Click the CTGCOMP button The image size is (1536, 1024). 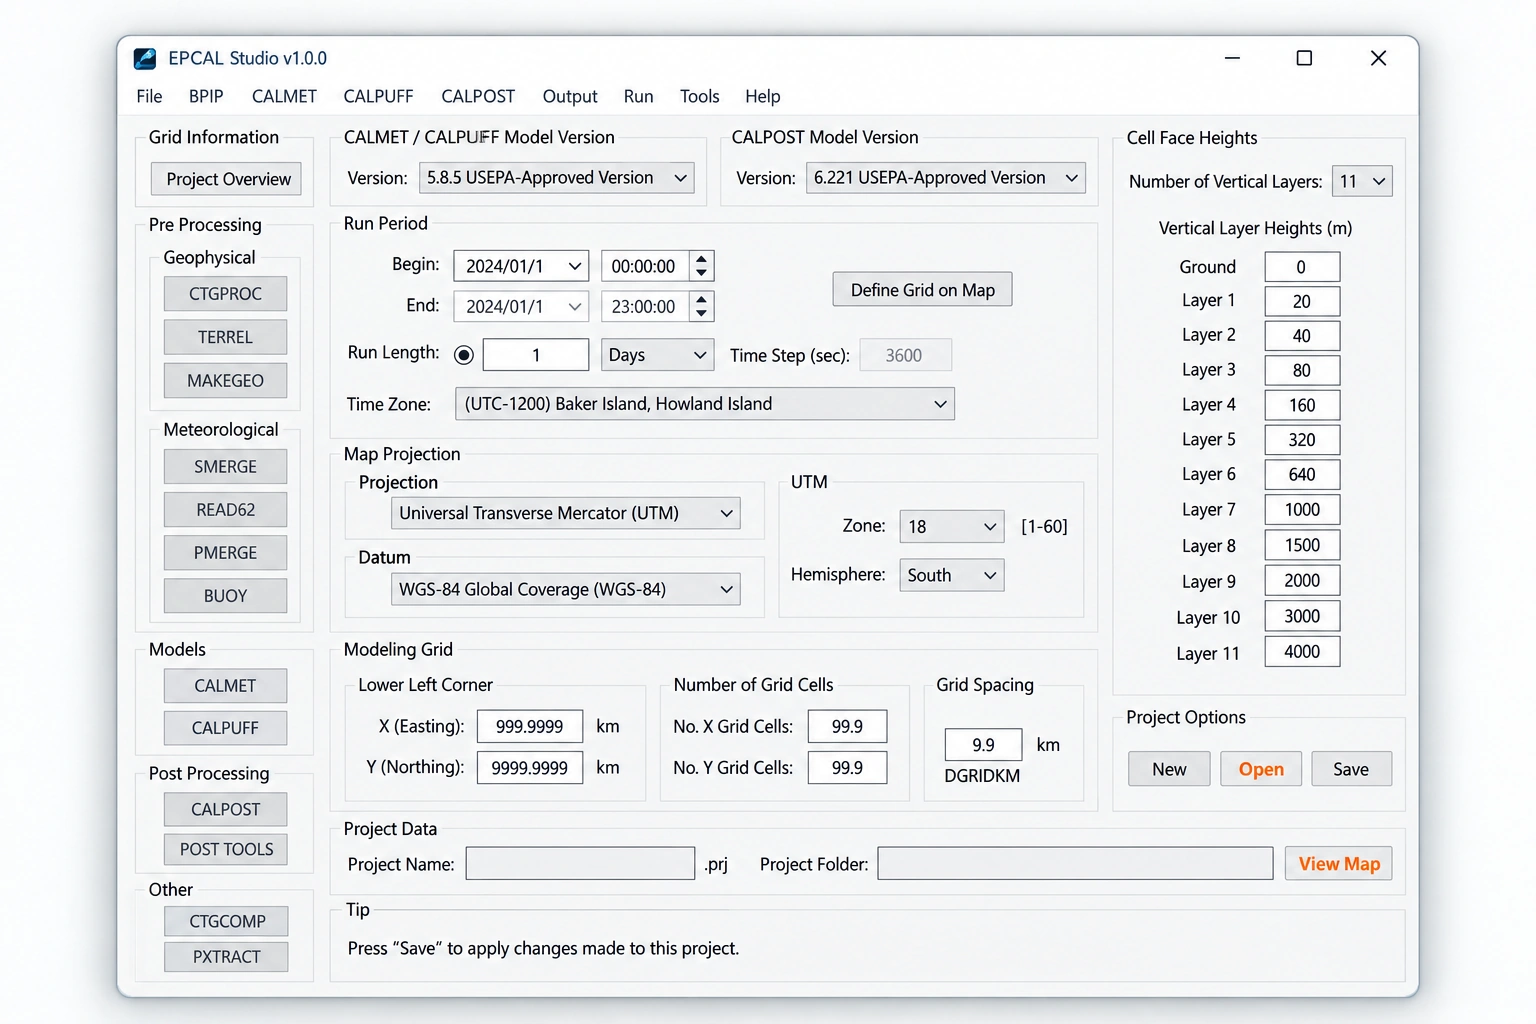[226, 921]
